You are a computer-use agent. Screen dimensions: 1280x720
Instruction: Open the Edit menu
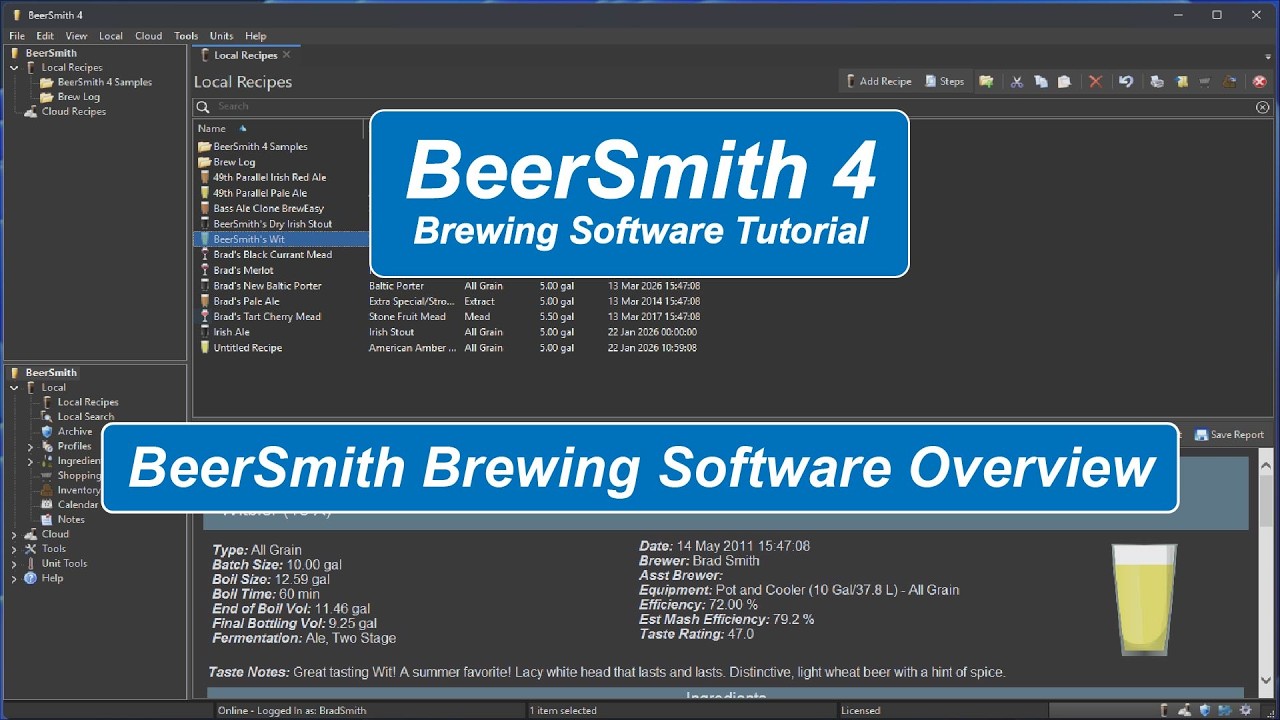pos(45,36)
